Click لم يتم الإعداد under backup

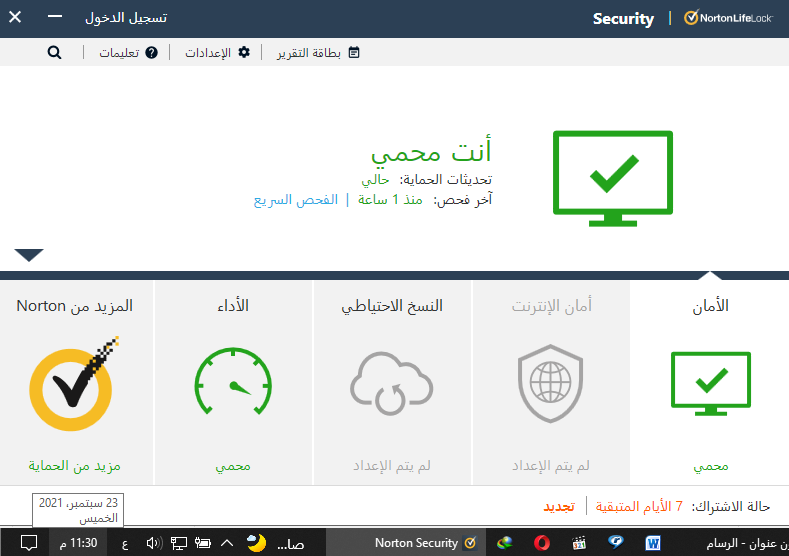(x=391, y=466)
